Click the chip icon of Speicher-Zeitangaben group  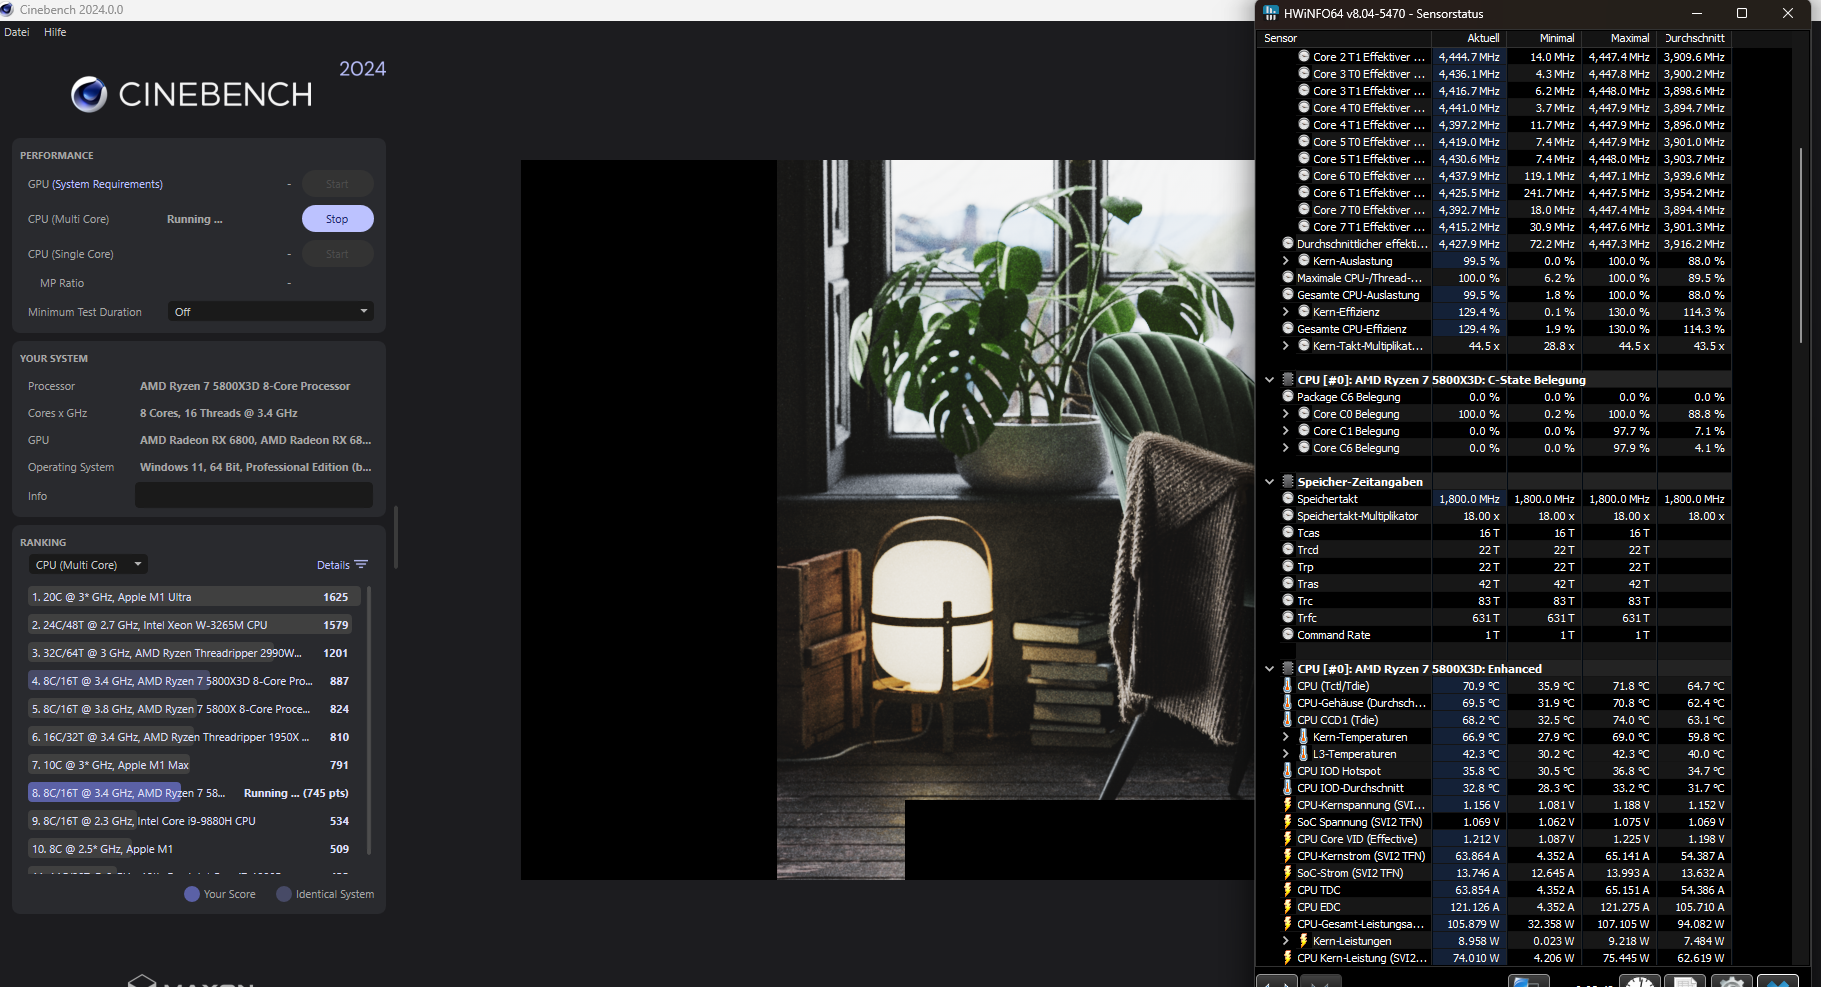click(1288, 482)
